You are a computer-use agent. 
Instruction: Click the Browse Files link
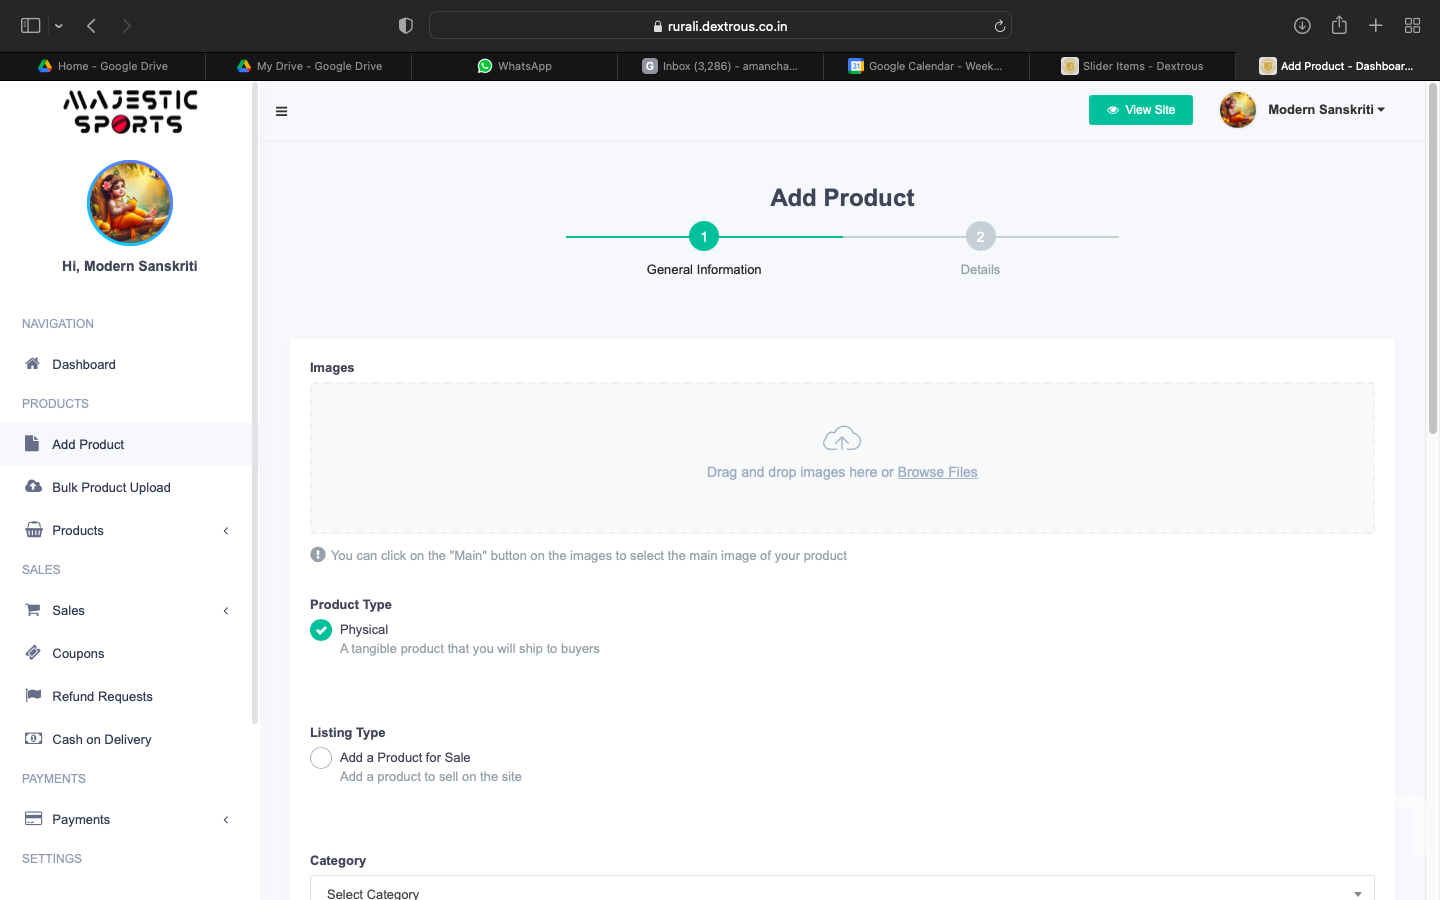point(937,472)
